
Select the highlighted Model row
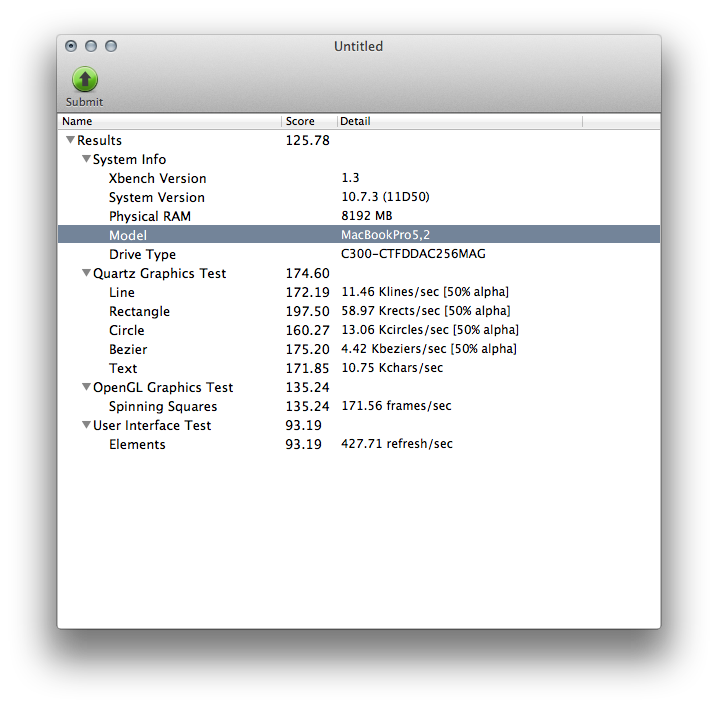tap(128, 236)
